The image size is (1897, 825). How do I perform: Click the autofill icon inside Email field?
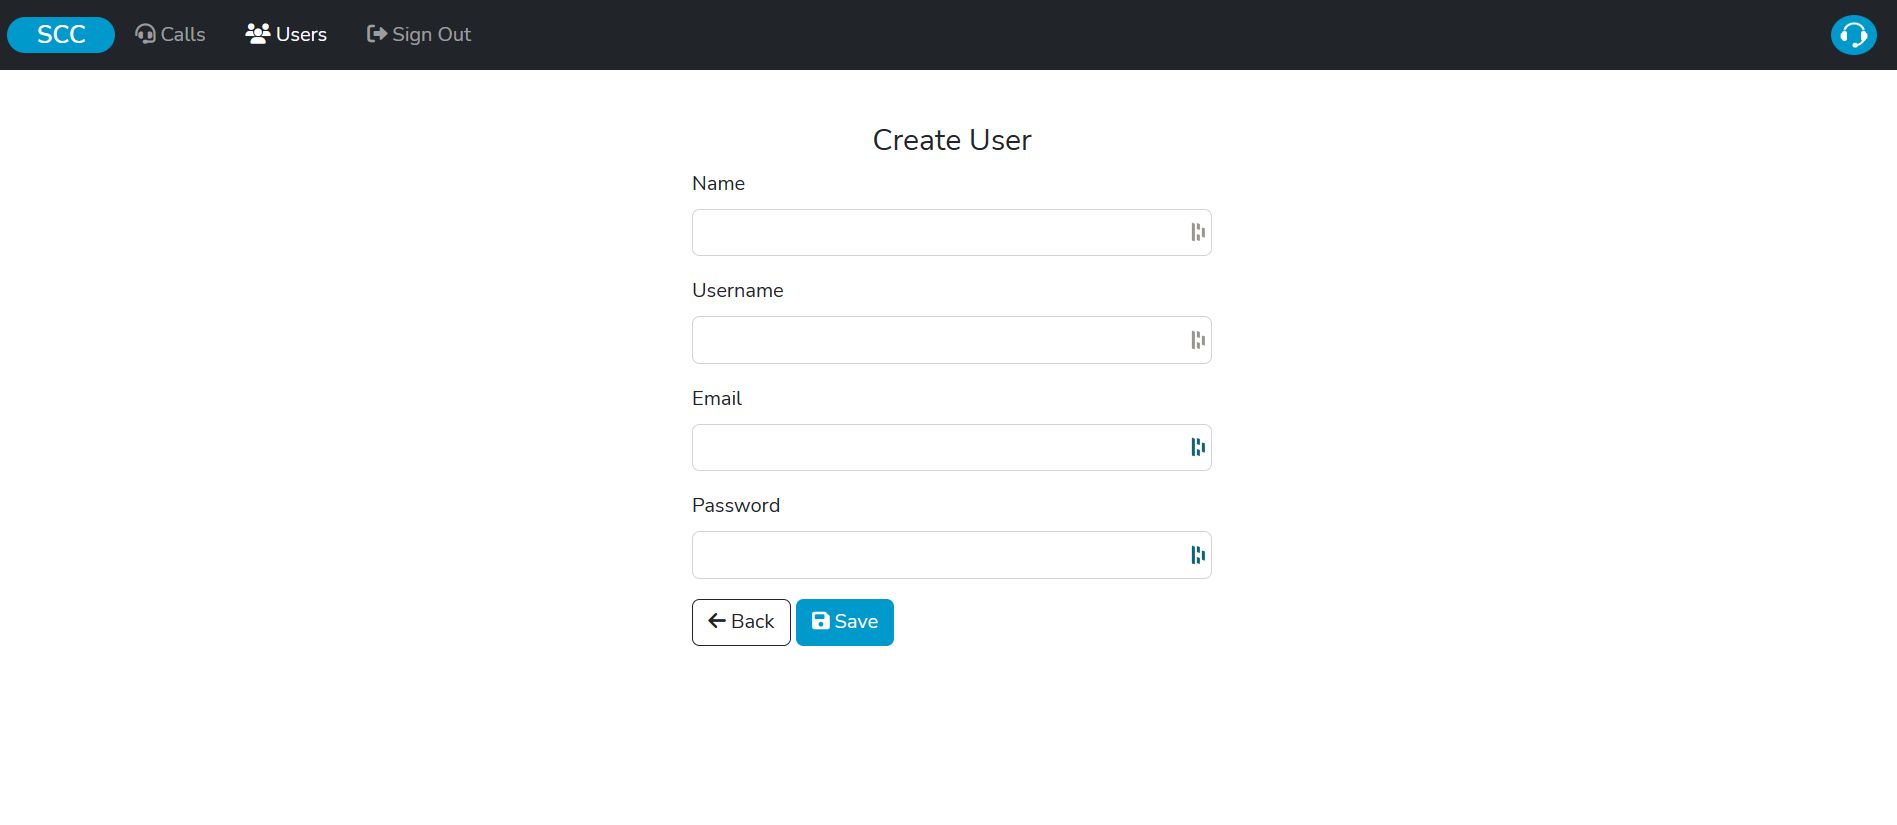1197,448
